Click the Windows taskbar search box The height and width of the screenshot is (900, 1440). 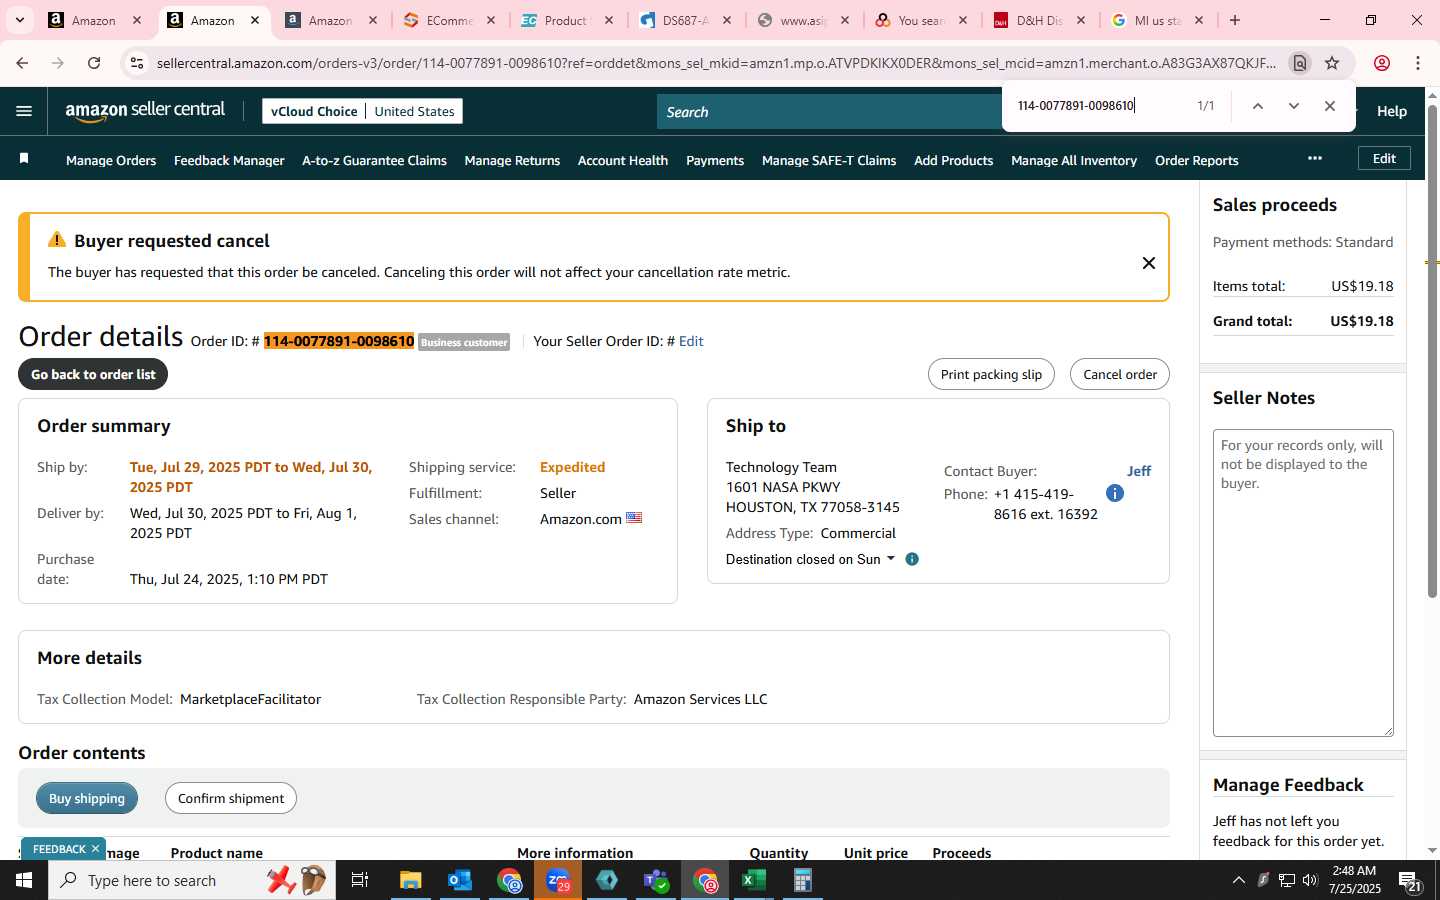point(192,880)
